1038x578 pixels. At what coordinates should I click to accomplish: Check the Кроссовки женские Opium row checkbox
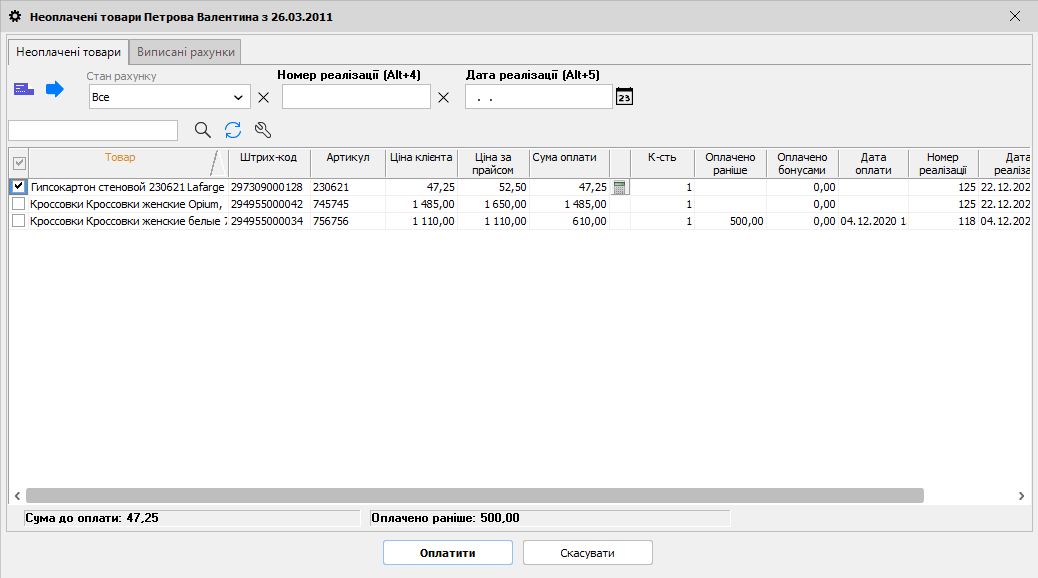18,204
